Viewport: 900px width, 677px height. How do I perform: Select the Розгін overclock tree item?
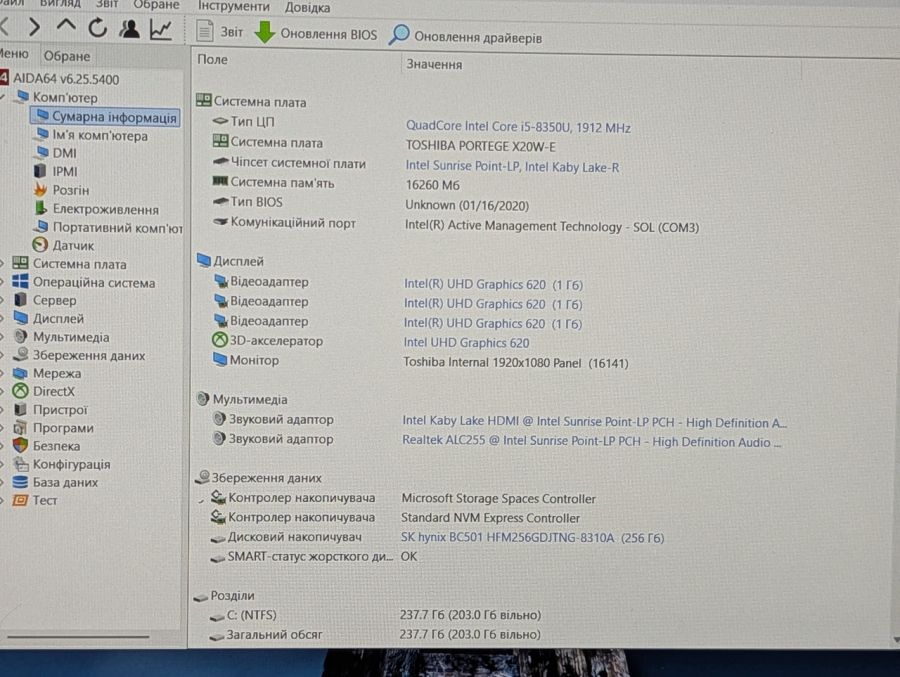click(61, 190)
